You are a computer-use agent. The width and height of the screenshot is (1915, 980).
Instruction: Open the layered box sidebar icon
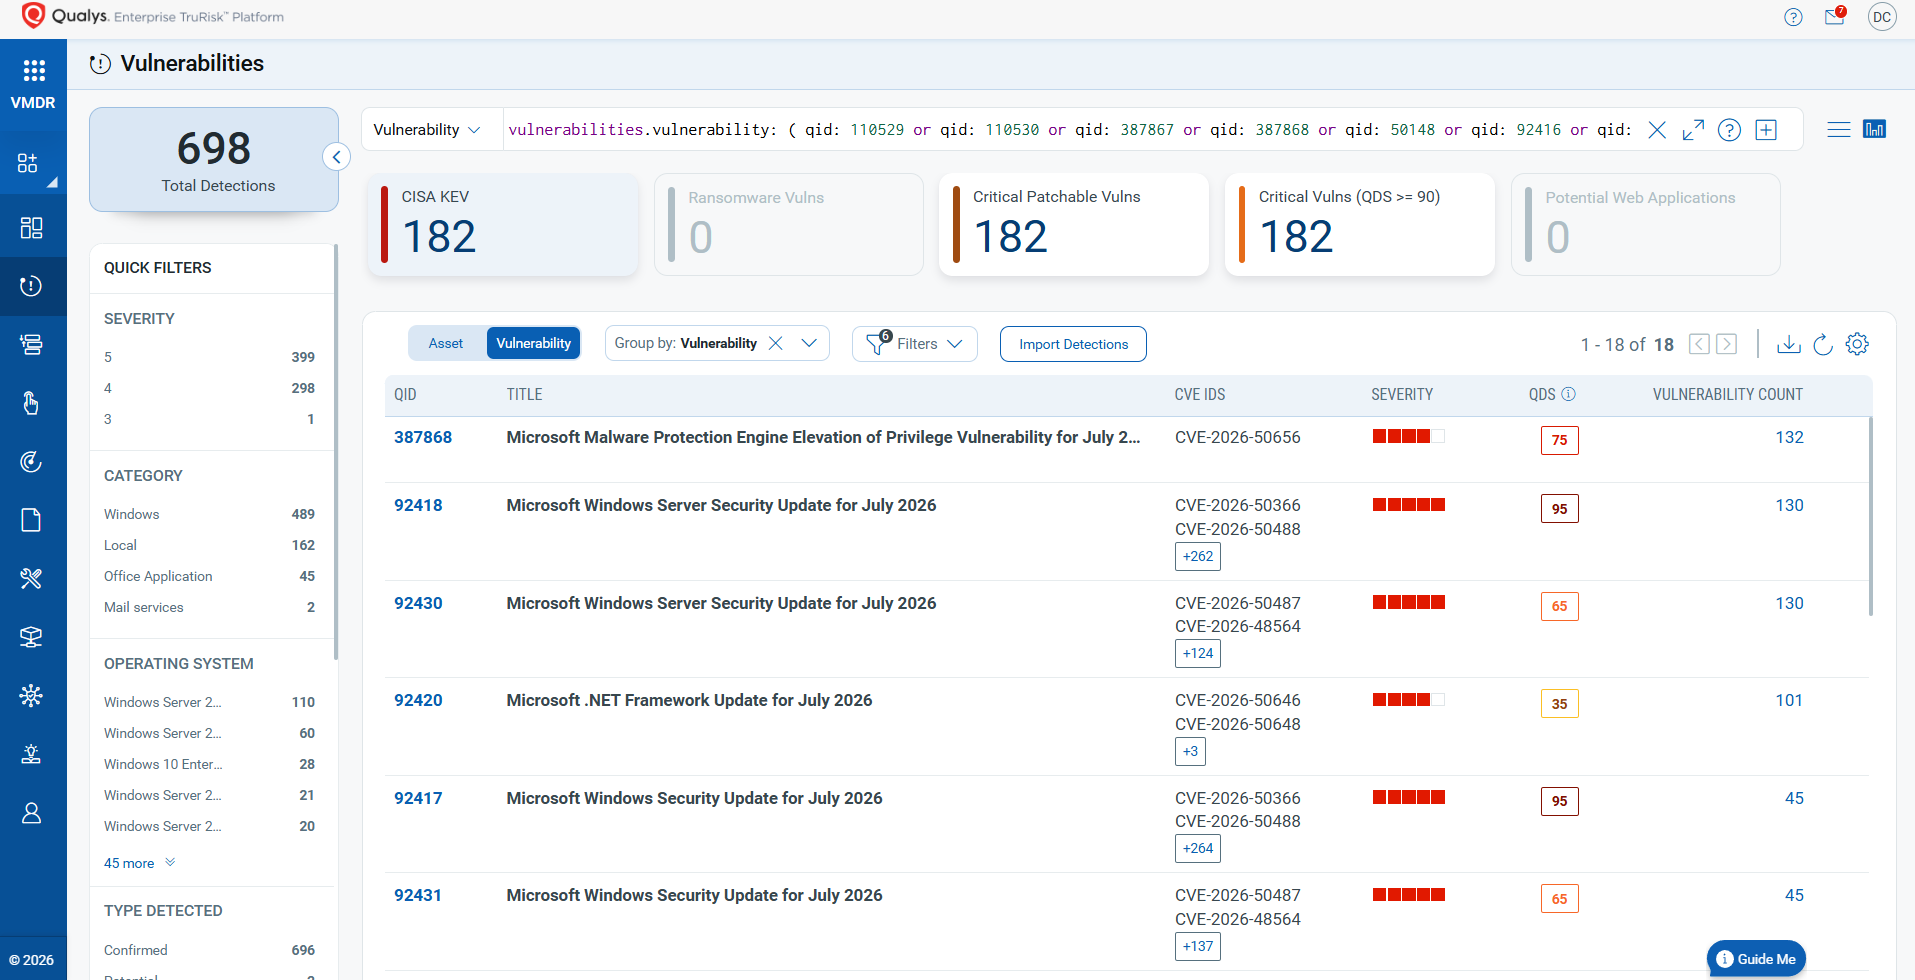tap(31, 637)
